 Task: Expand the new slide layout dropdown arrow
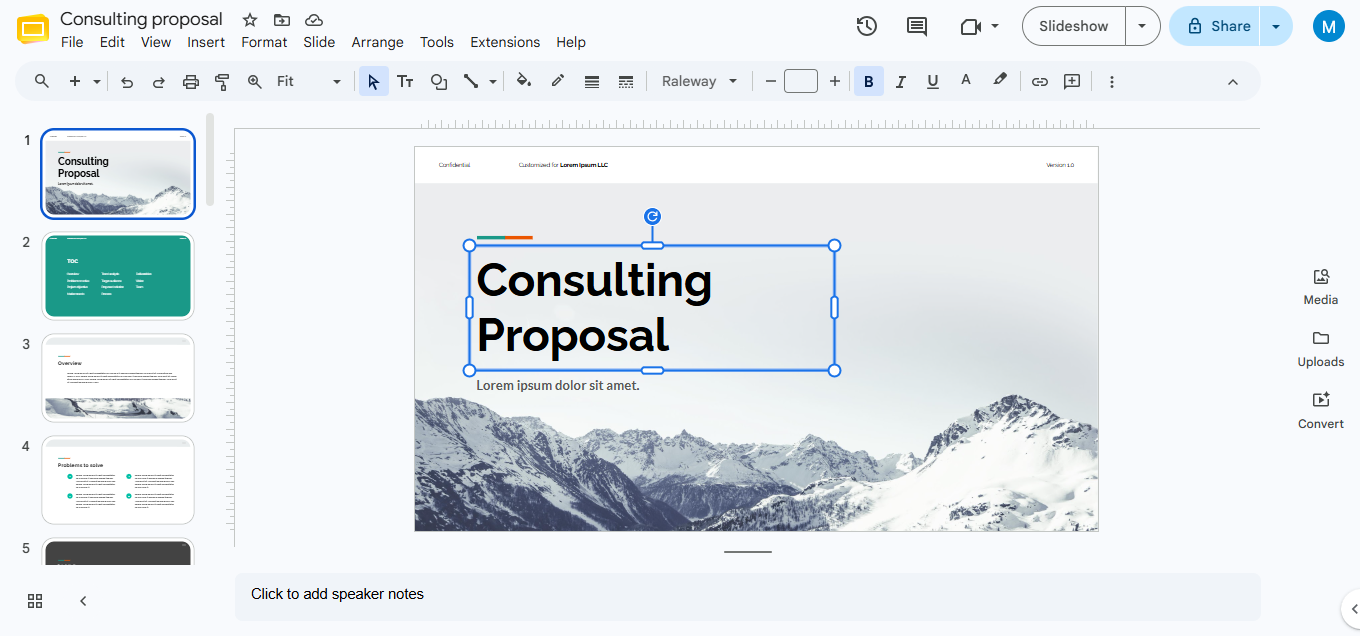tap(97, 82)
